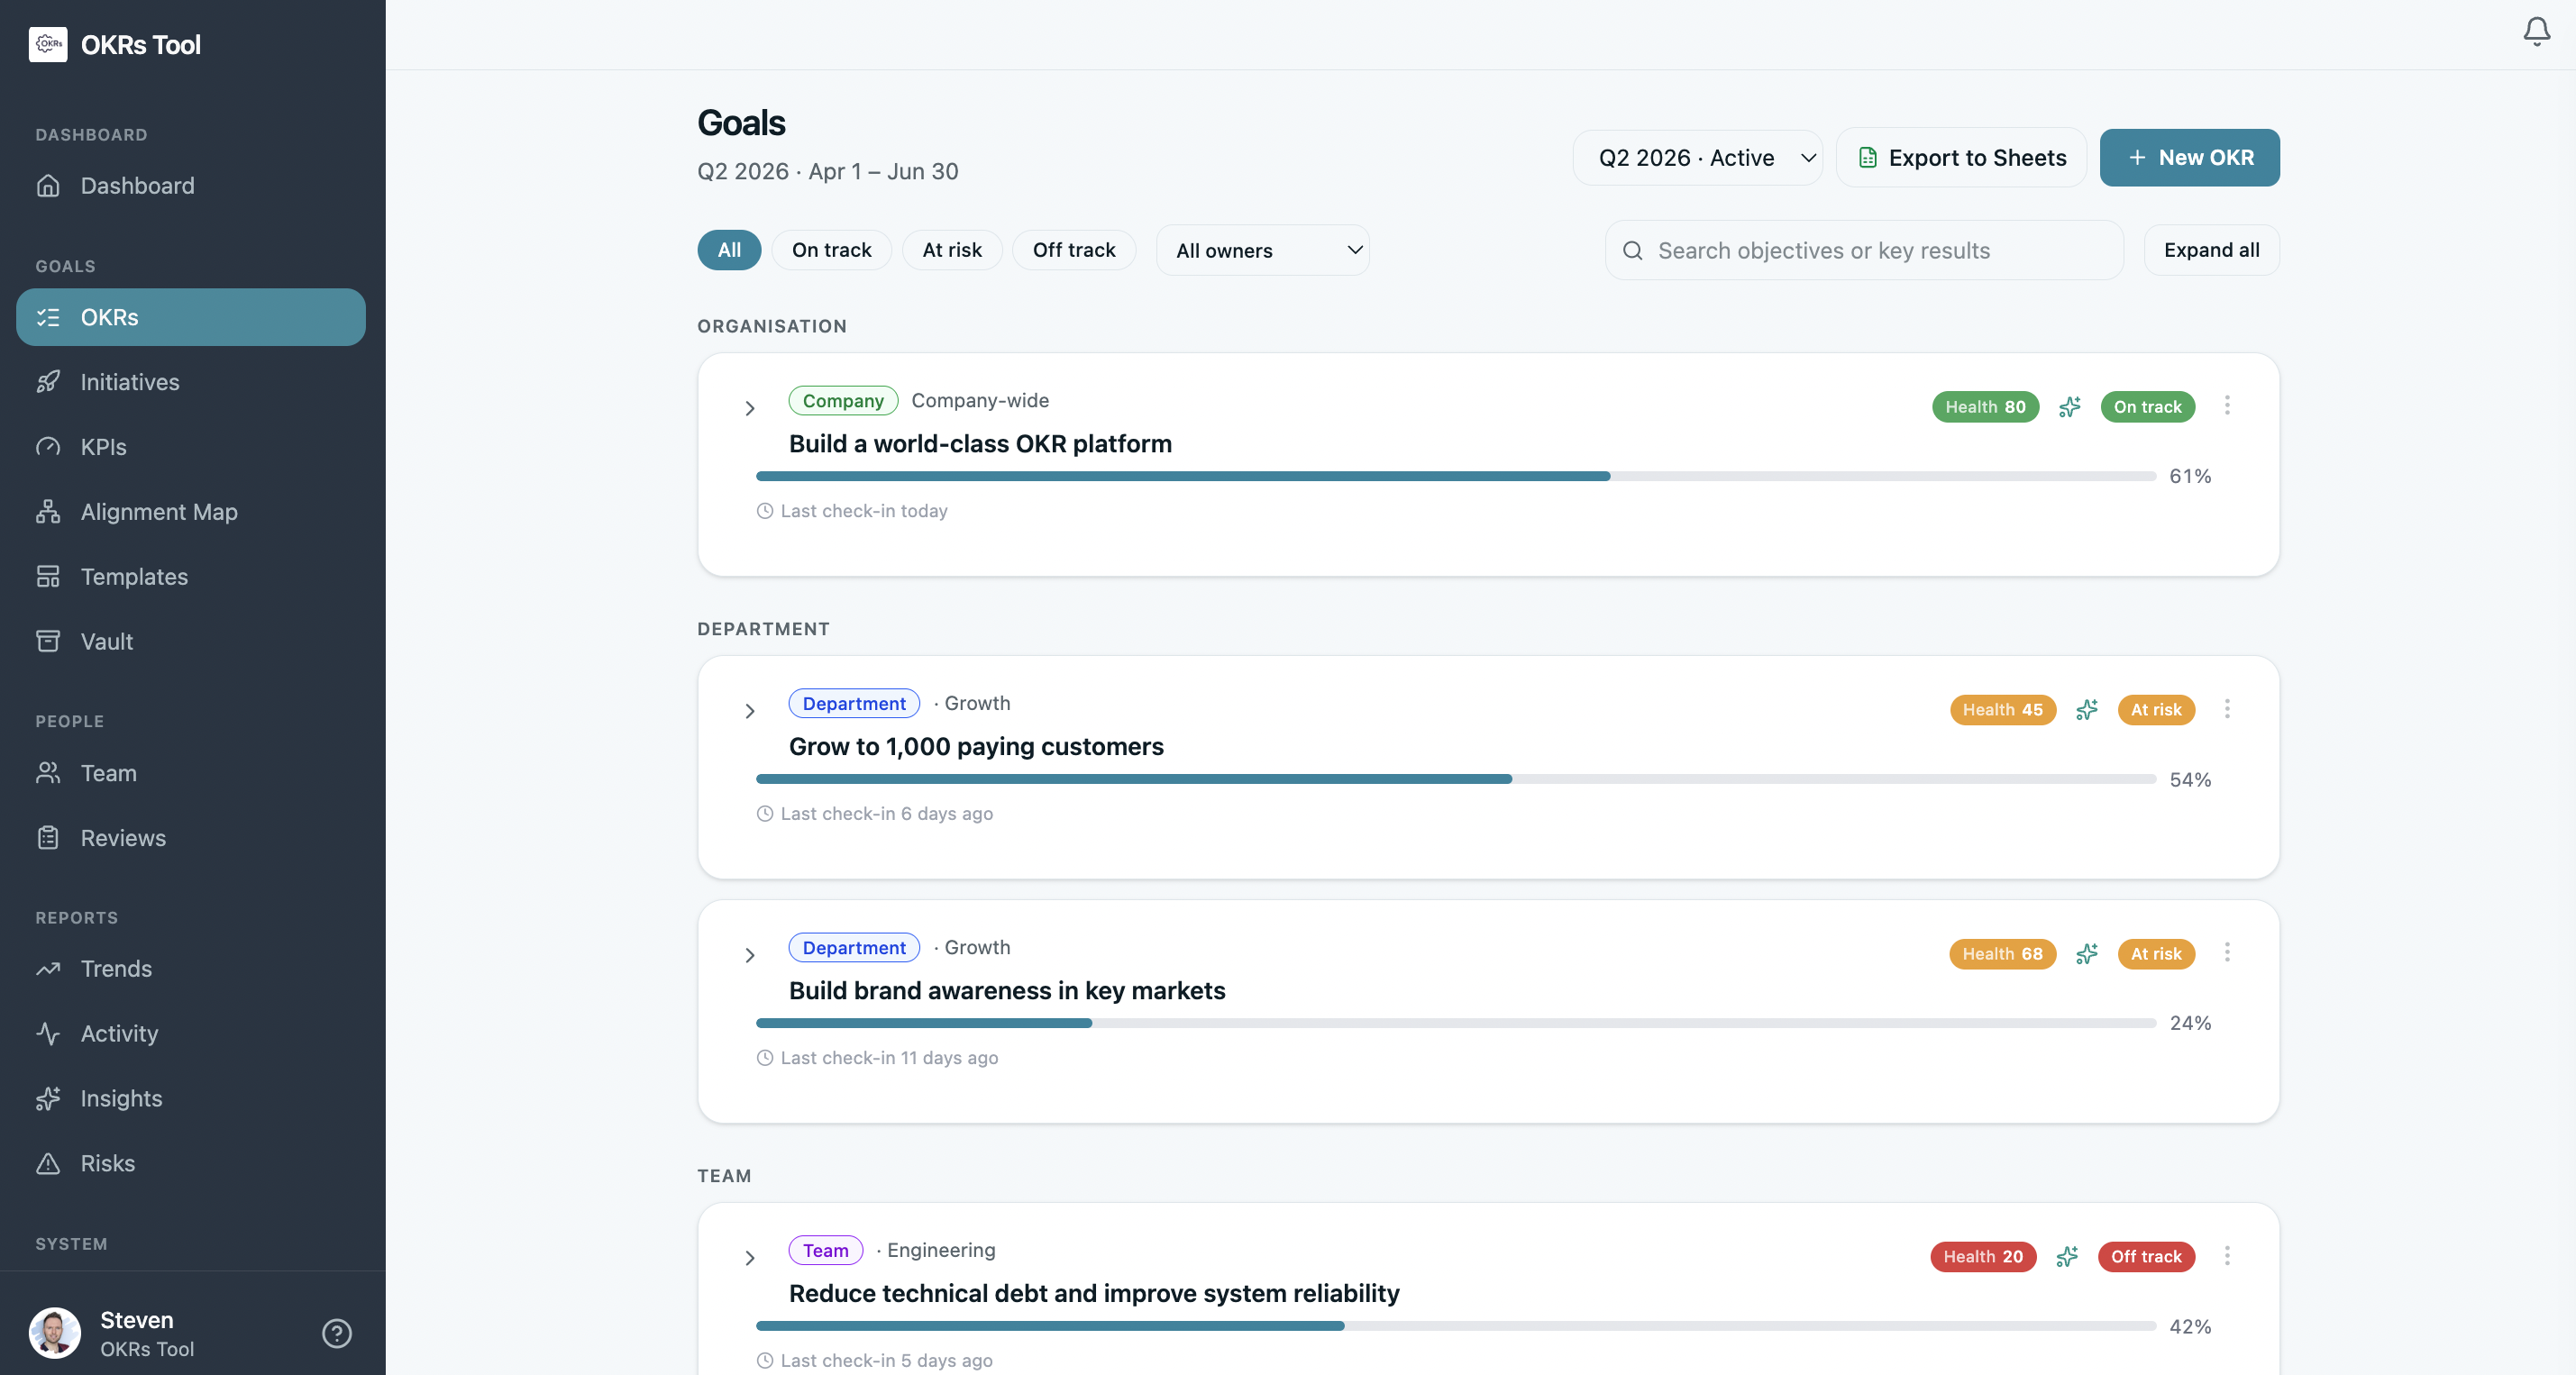Click the help icon next to Steven
Screen dimensions: 2576x1375
click(x=336, y=1333)
